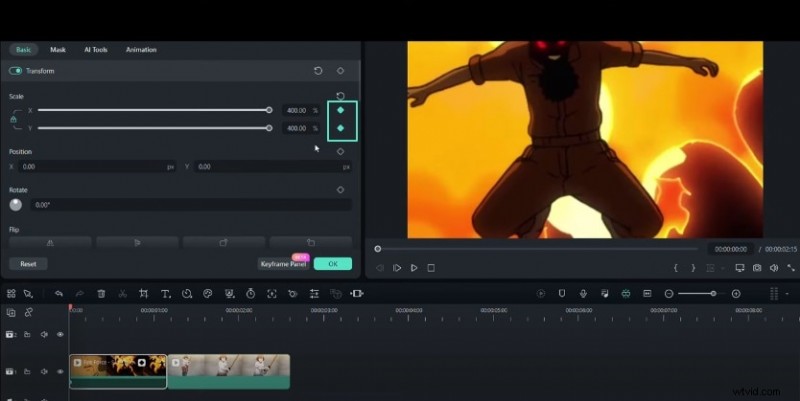Add a timeline marker
The width and height of the screenshot is (800, 401).
(x=562, y=293)
